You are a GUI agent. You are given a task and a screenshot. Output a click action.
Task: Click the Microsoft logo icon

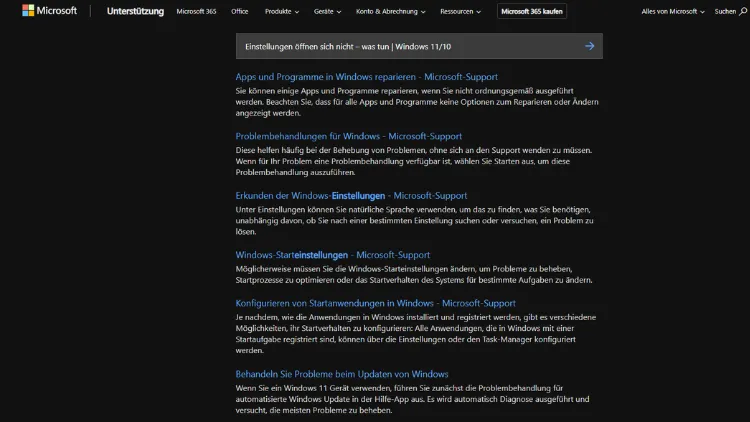28,11
